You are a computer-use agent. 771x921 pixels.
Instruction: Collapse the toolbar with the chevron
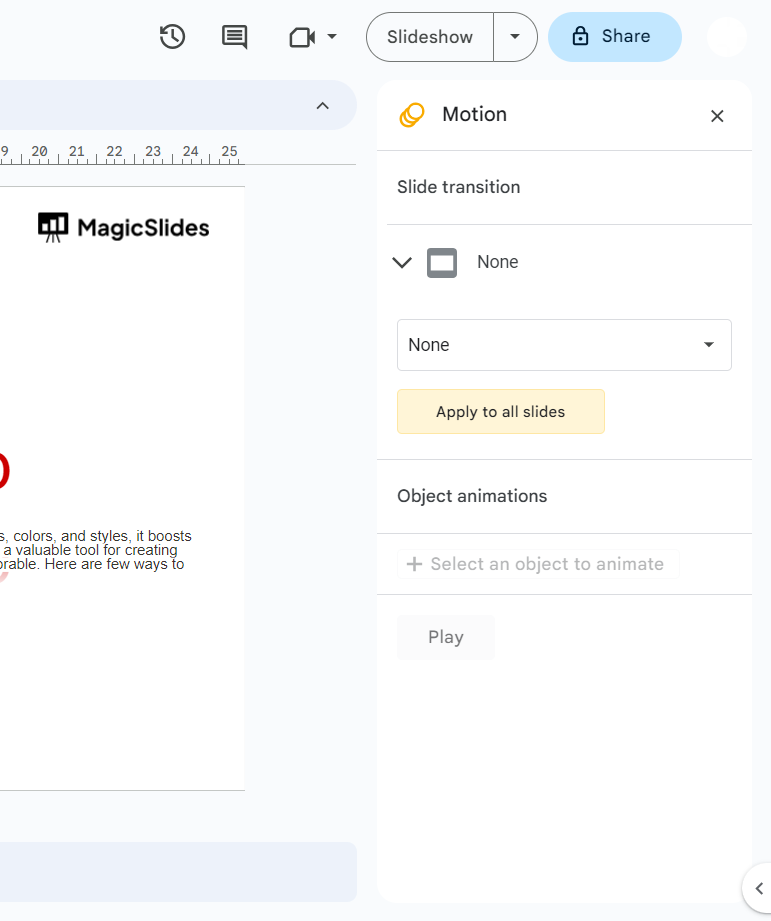pos(322,105)
